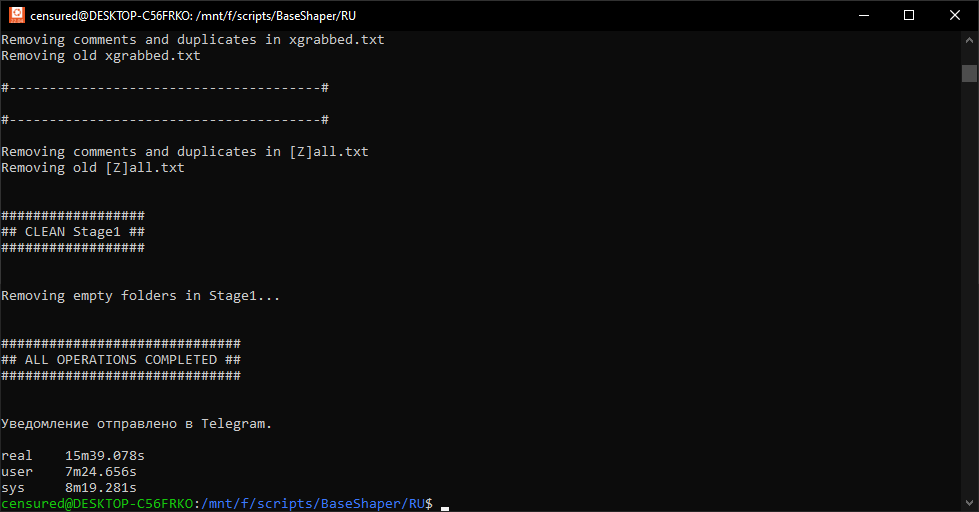Screen dimensions: 979x512
Task: Close the terminal window
Action: pos(955,15)
